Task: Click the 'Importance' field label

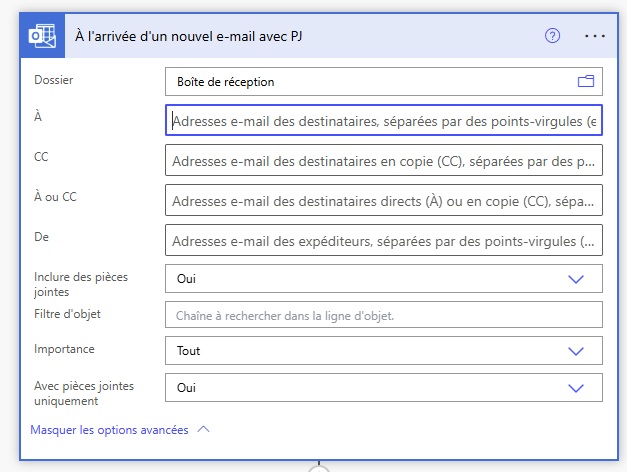Action: pyautogui.click(x=64, y=349)
